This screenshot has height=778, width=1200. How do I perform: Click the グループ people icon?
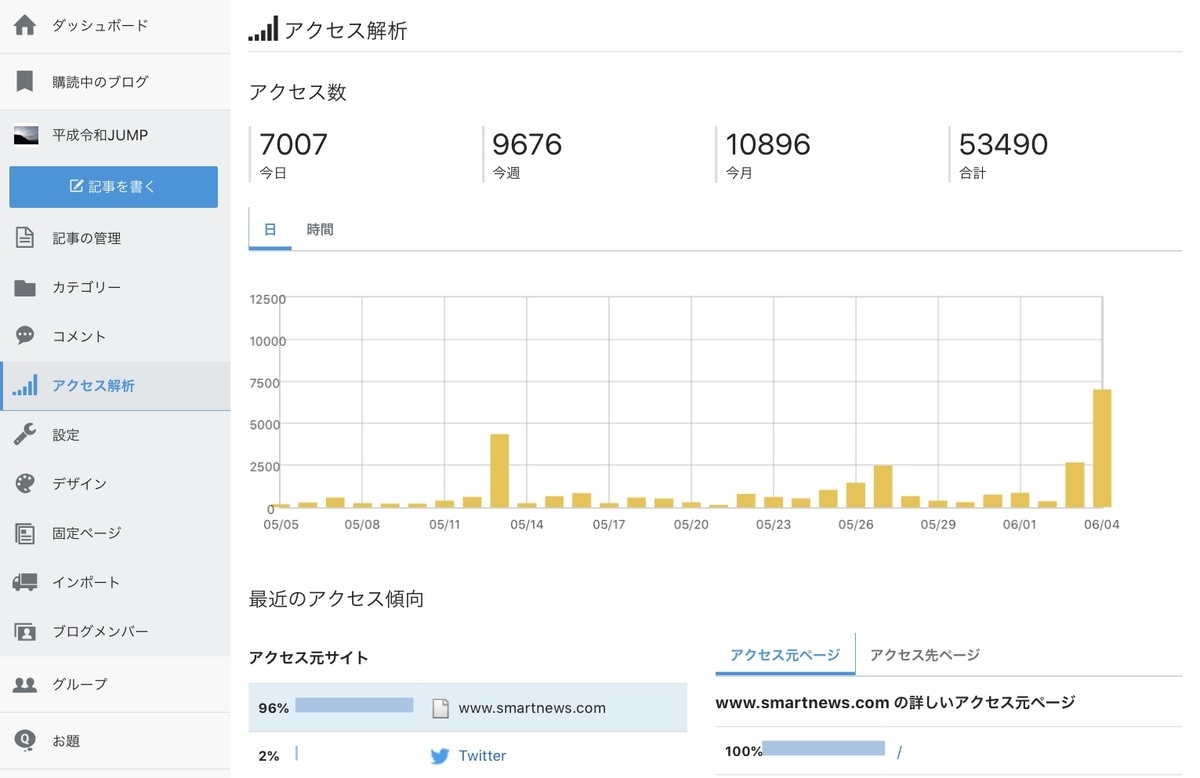pos(25,685)
